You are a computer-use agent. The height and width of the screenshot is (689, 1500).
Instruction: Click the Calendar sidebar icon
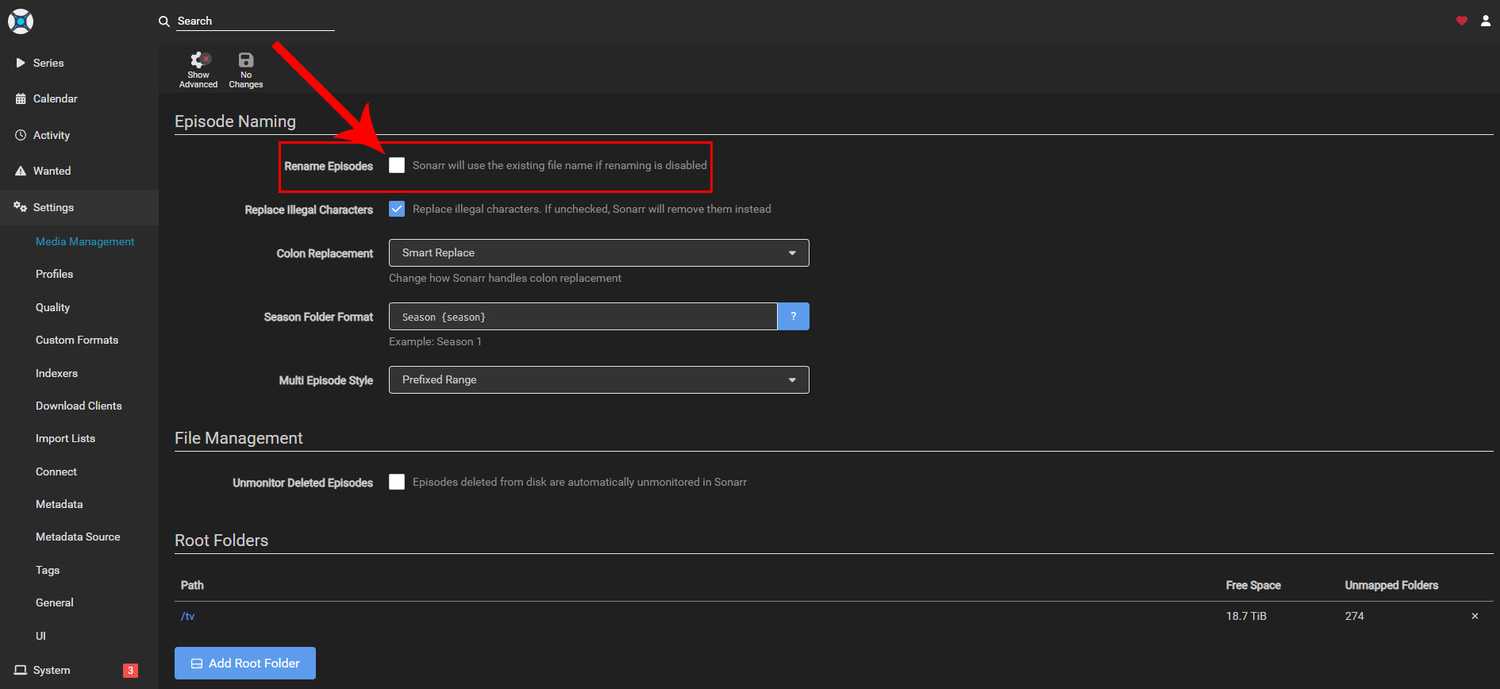point(20,99)
